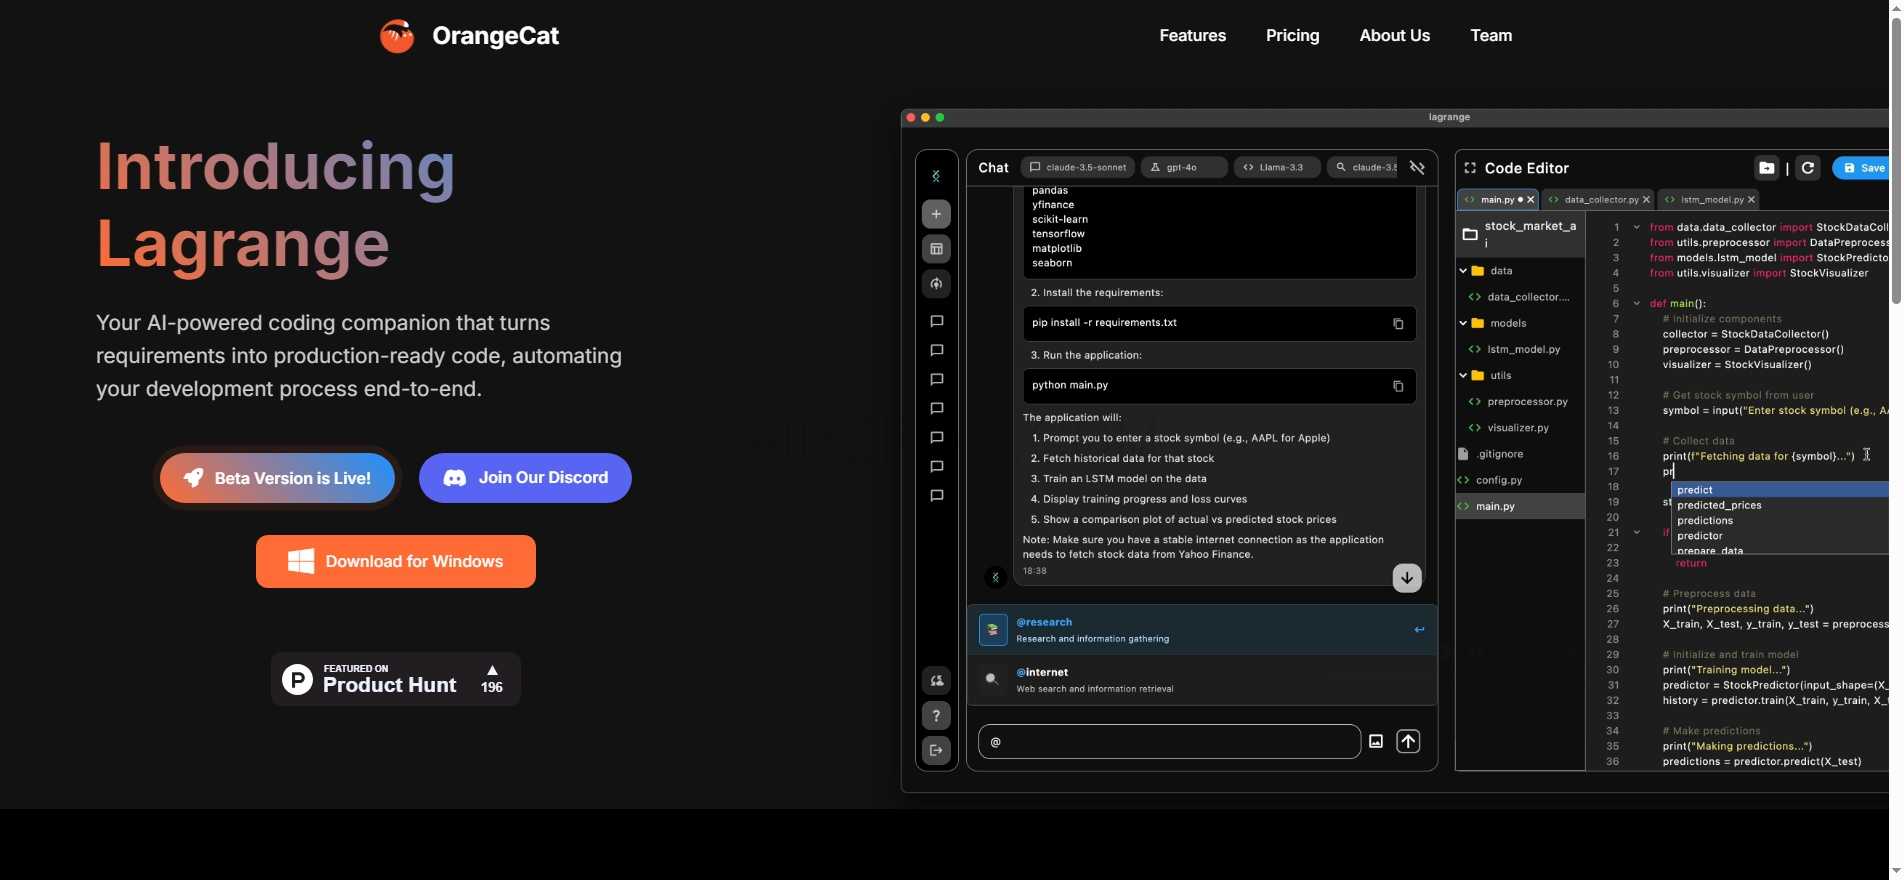Switch to the Llama-3.3 model tab
The height and width of the screenshot is (880, 1904).
click(x=1277, y=167)
